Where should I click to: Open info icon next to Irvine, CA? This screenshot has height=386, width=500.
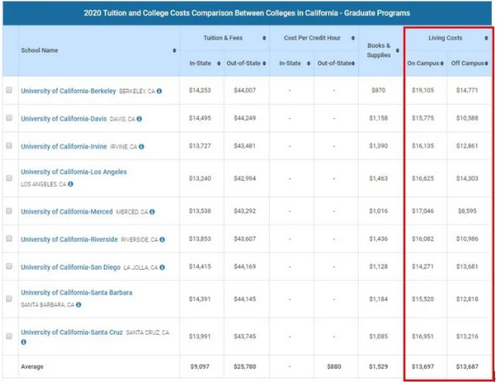coord(141,147)
